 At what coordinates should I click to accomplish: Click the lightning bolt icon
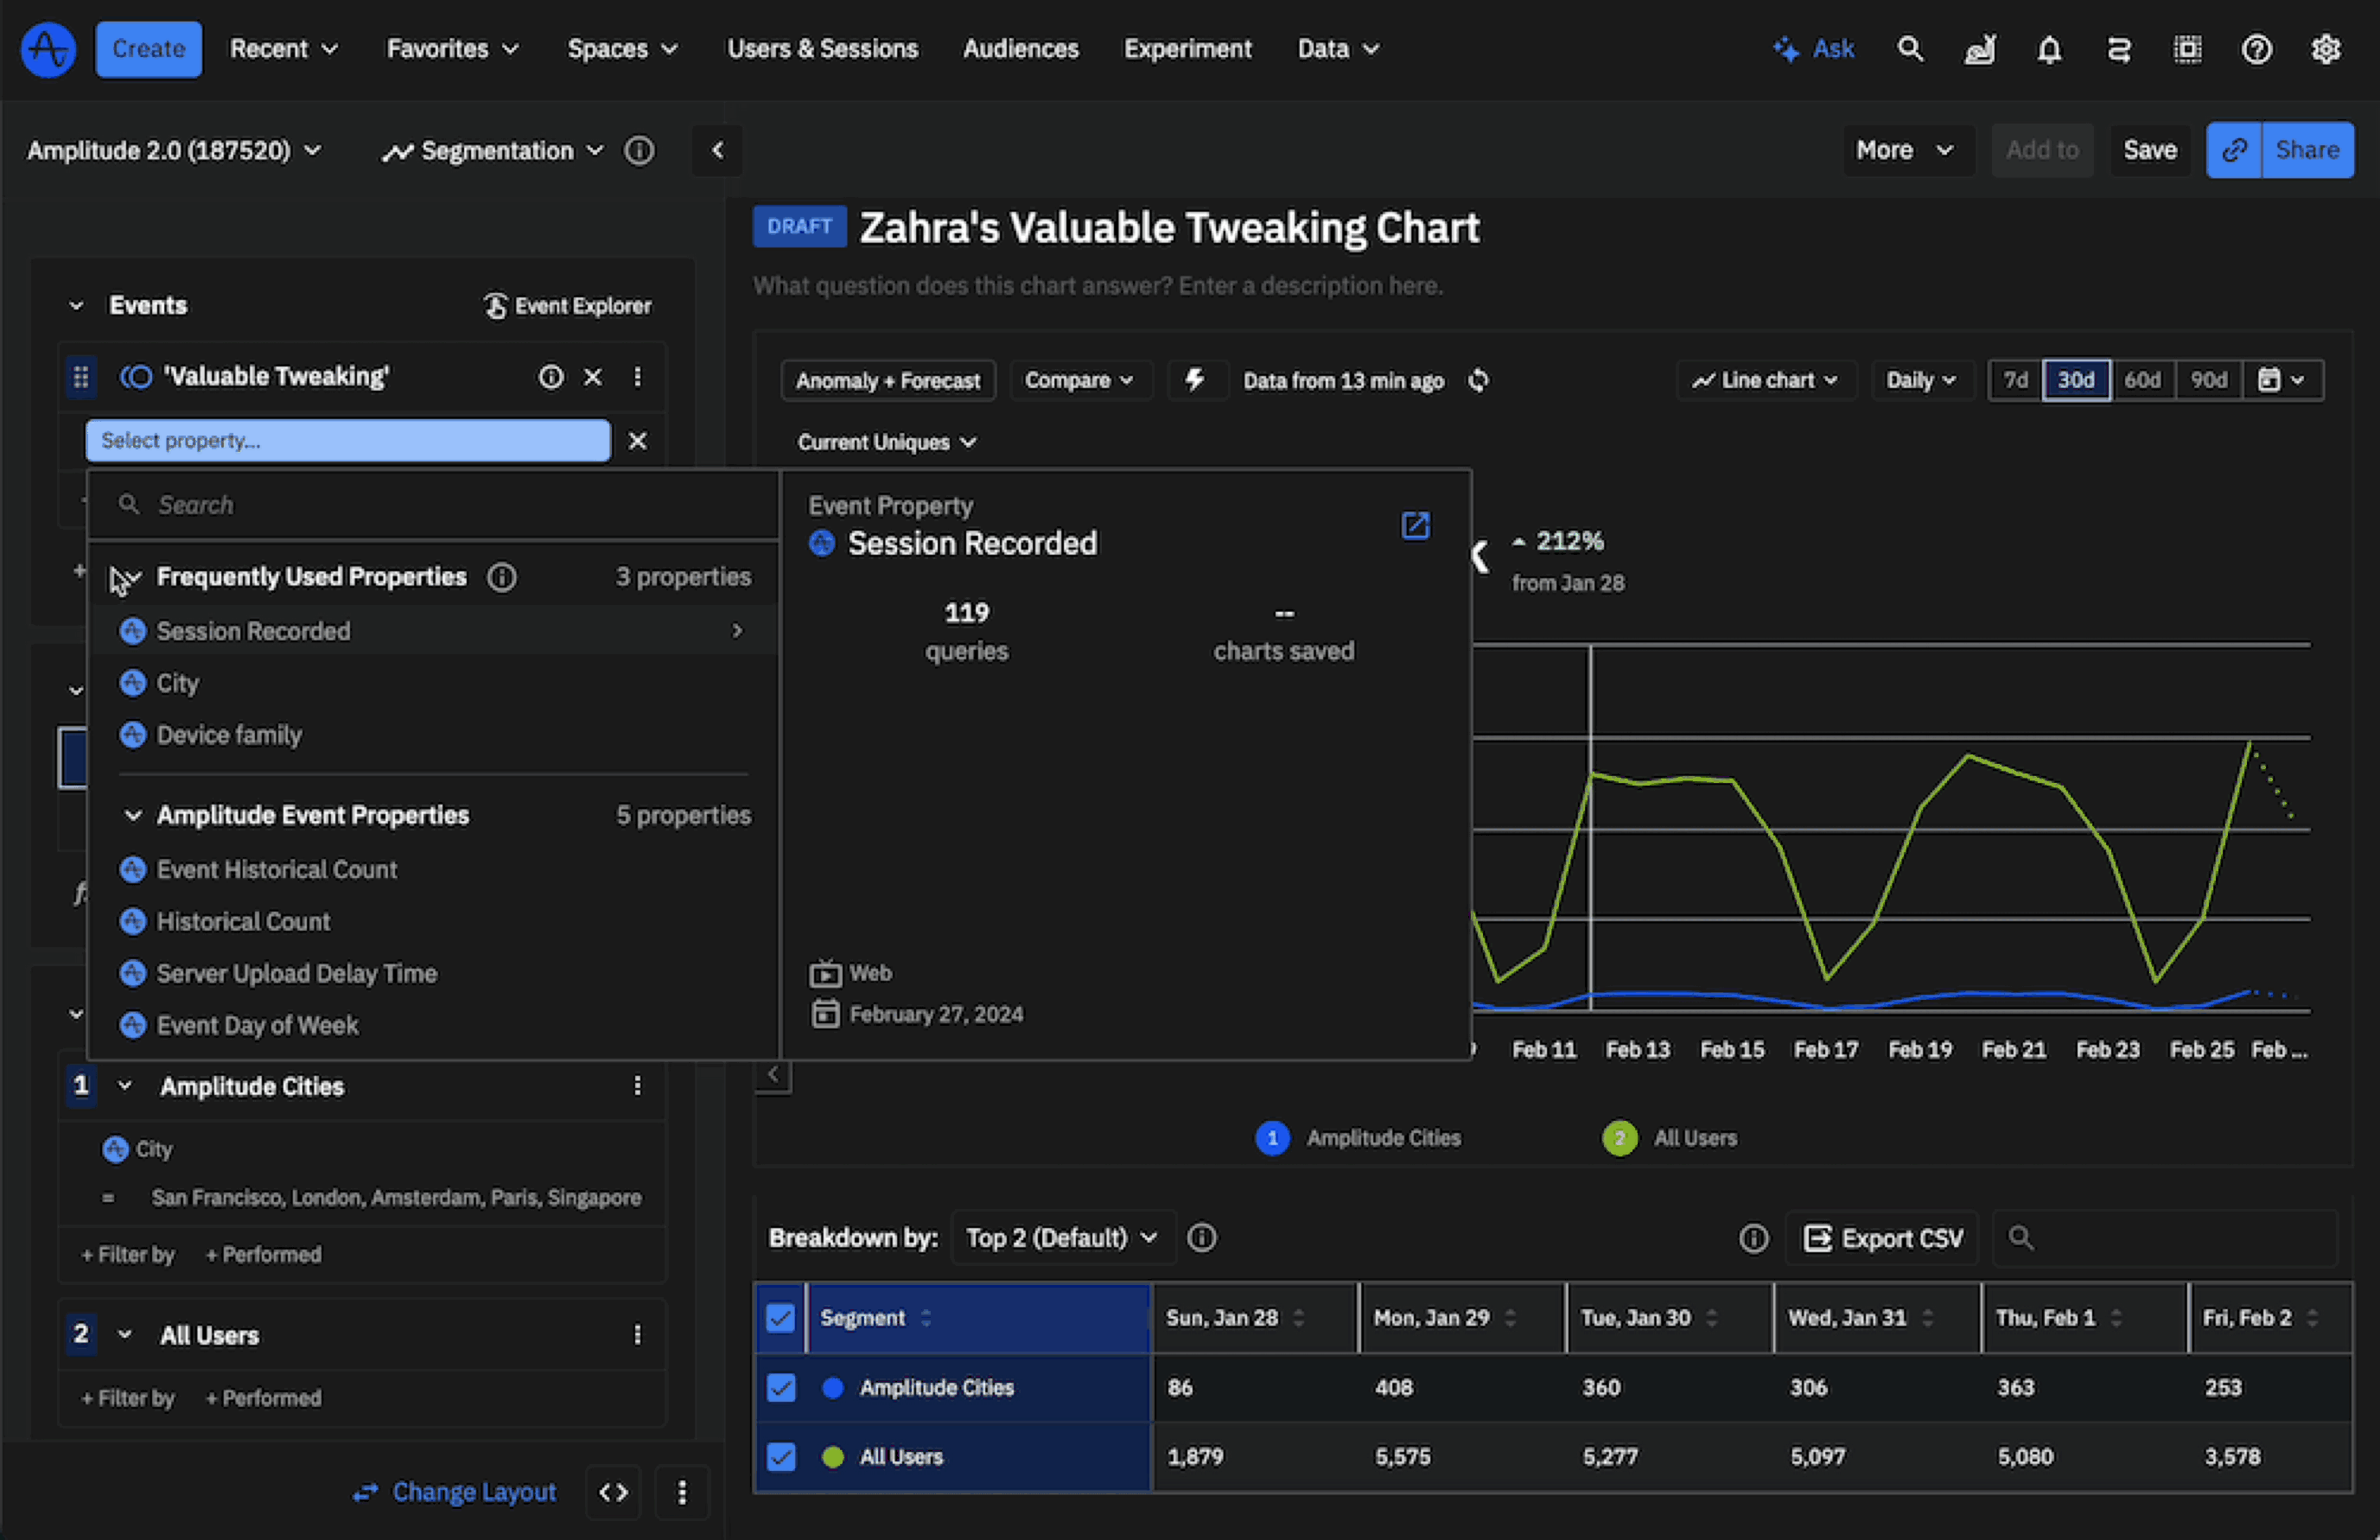[x=1195, y=380]
